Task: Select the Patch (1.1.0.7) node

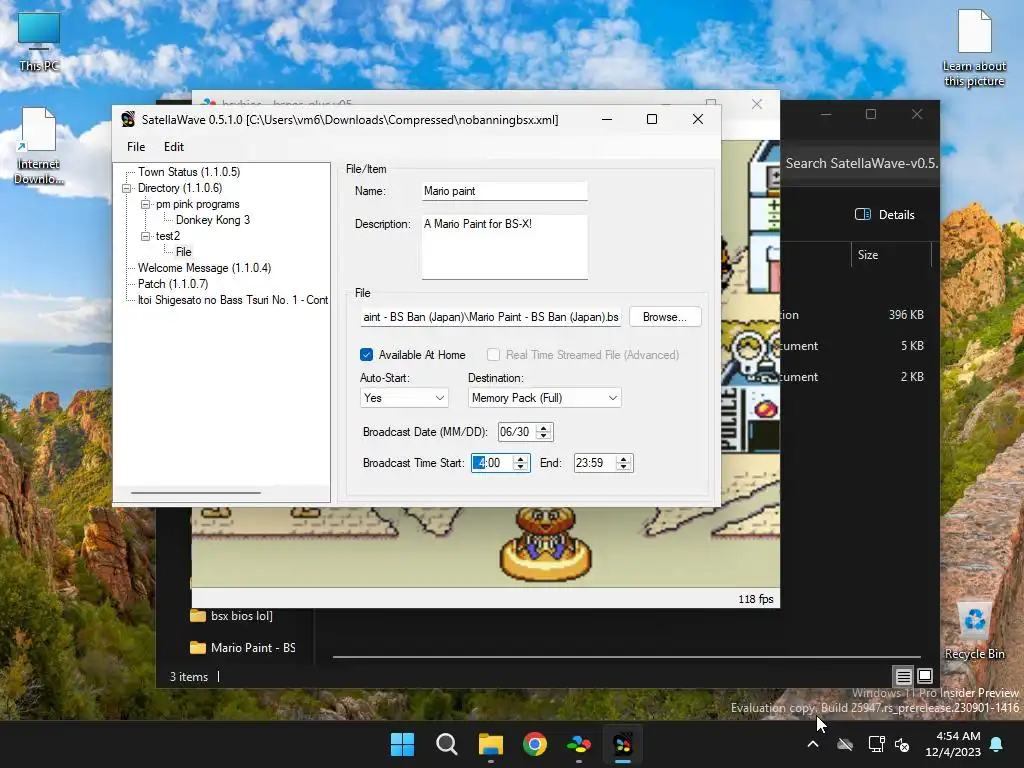Action: point(173,284)
